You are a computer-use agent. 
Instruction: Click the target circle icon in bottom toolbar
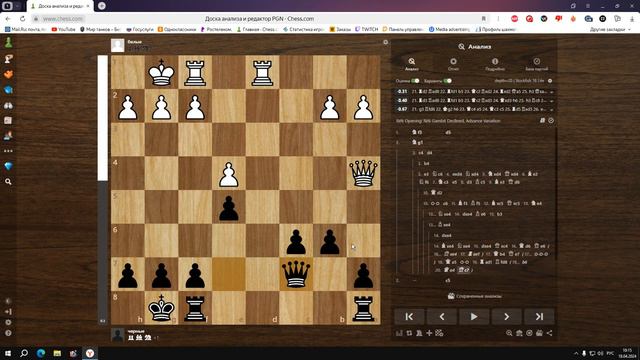click(529, 333)
